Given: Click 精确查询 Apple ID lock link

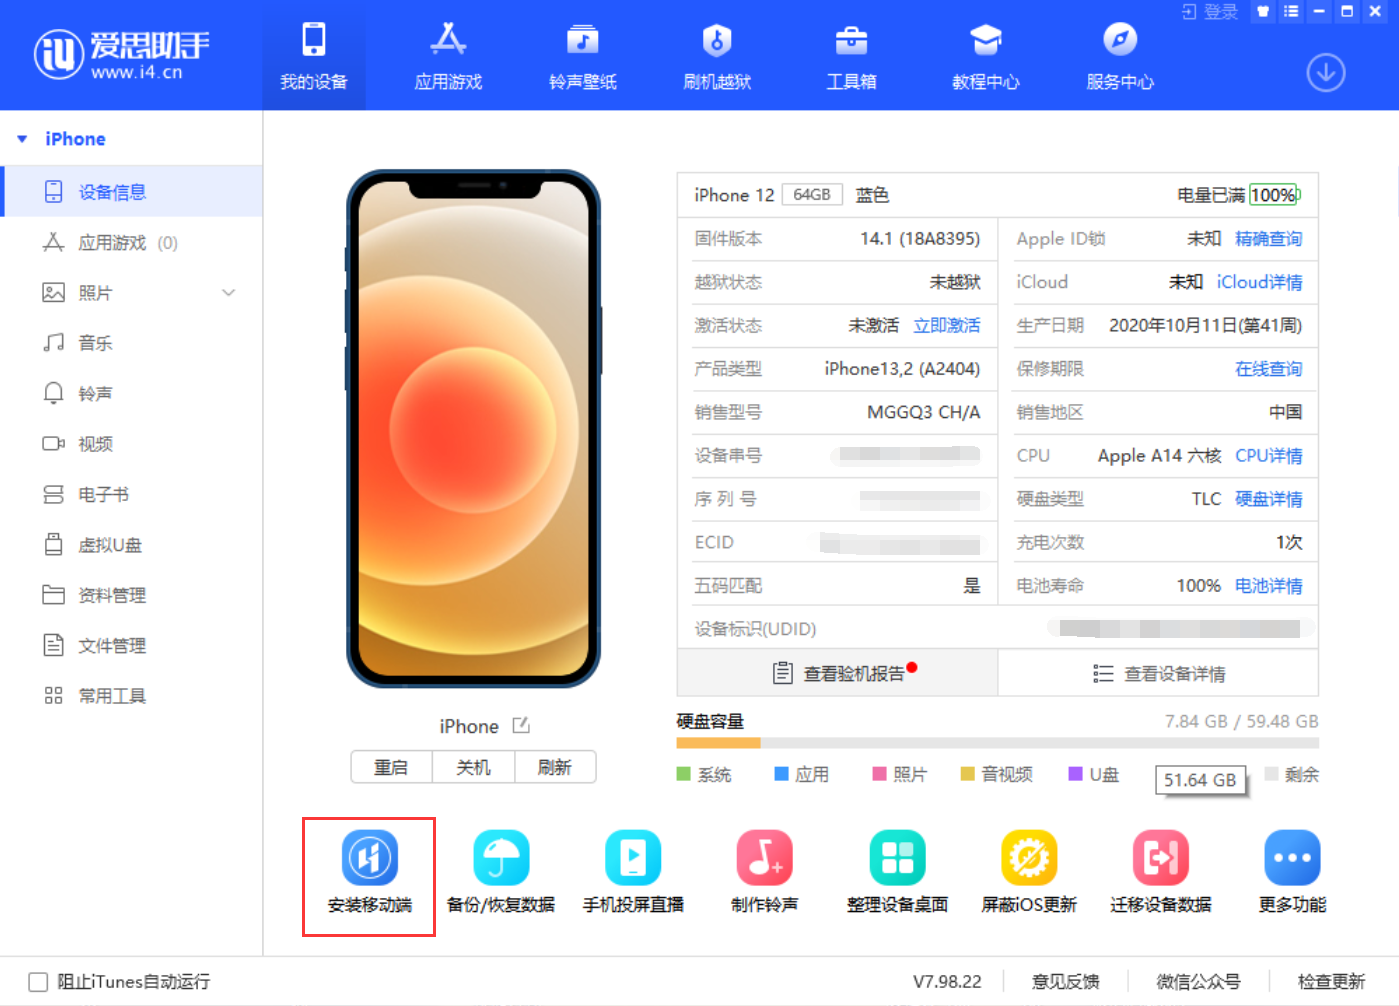Looking at the screenshot, I should (x=1268, y=239).
